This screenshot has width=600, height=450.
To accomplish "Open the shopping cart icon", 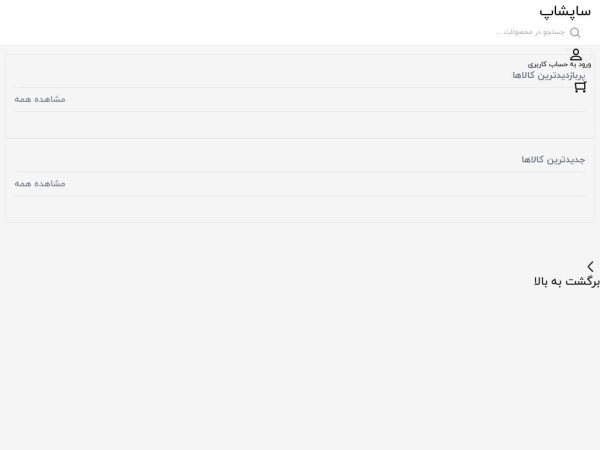I will (x=580, y=87).
